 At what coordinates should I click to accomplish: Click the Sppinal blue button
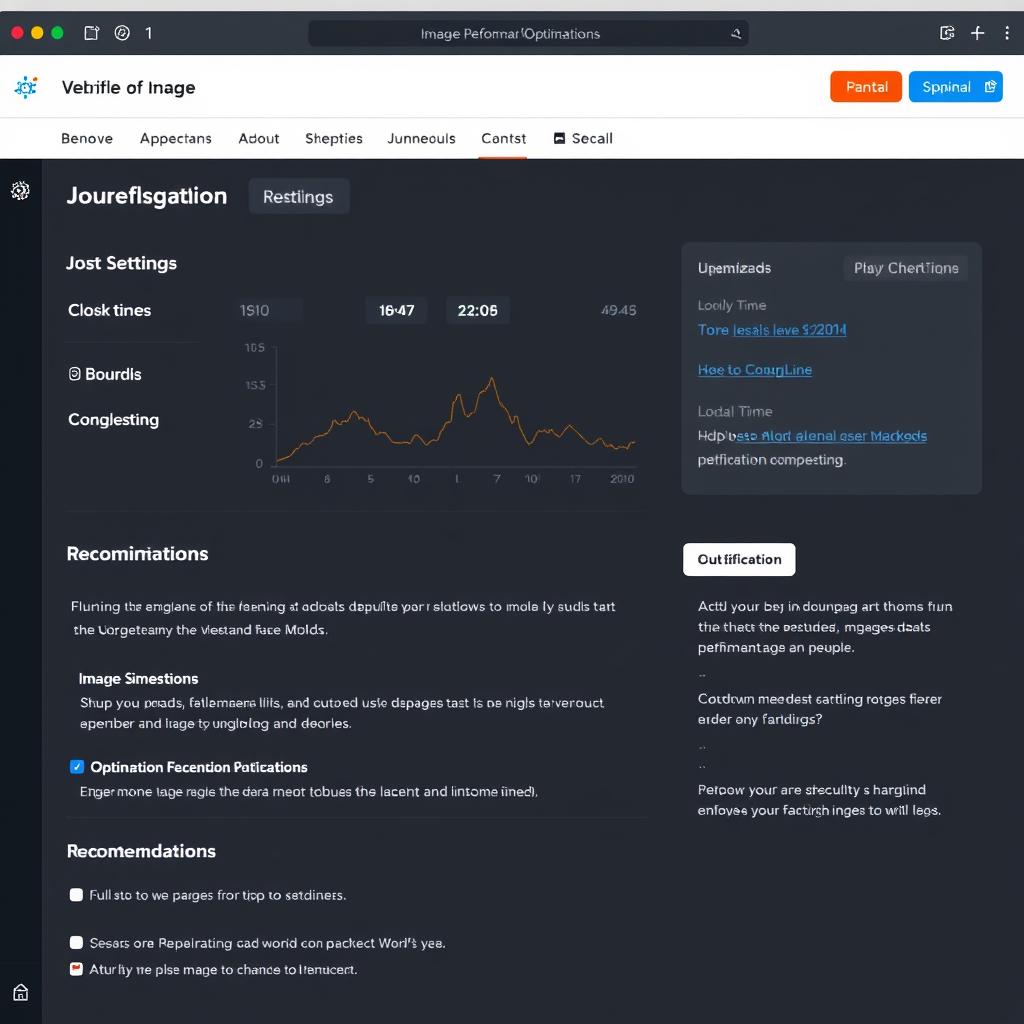955,87
